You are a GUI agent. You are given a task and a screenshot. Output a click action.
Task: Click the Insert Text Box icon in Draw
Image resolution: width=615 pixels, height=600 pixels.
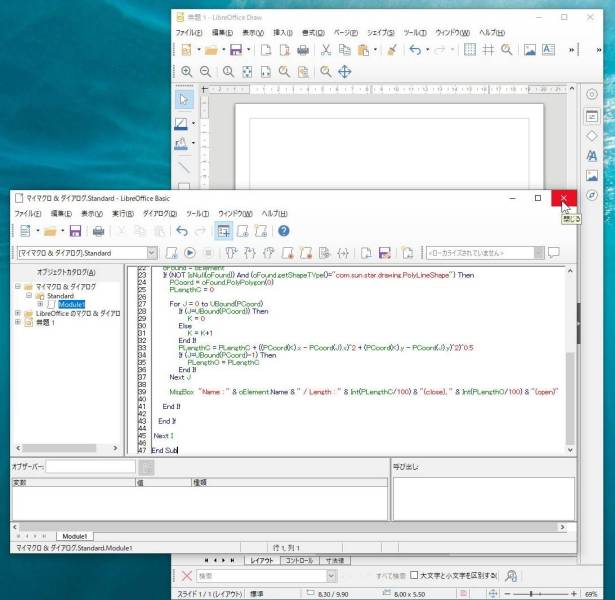click(x=548, y=50)
